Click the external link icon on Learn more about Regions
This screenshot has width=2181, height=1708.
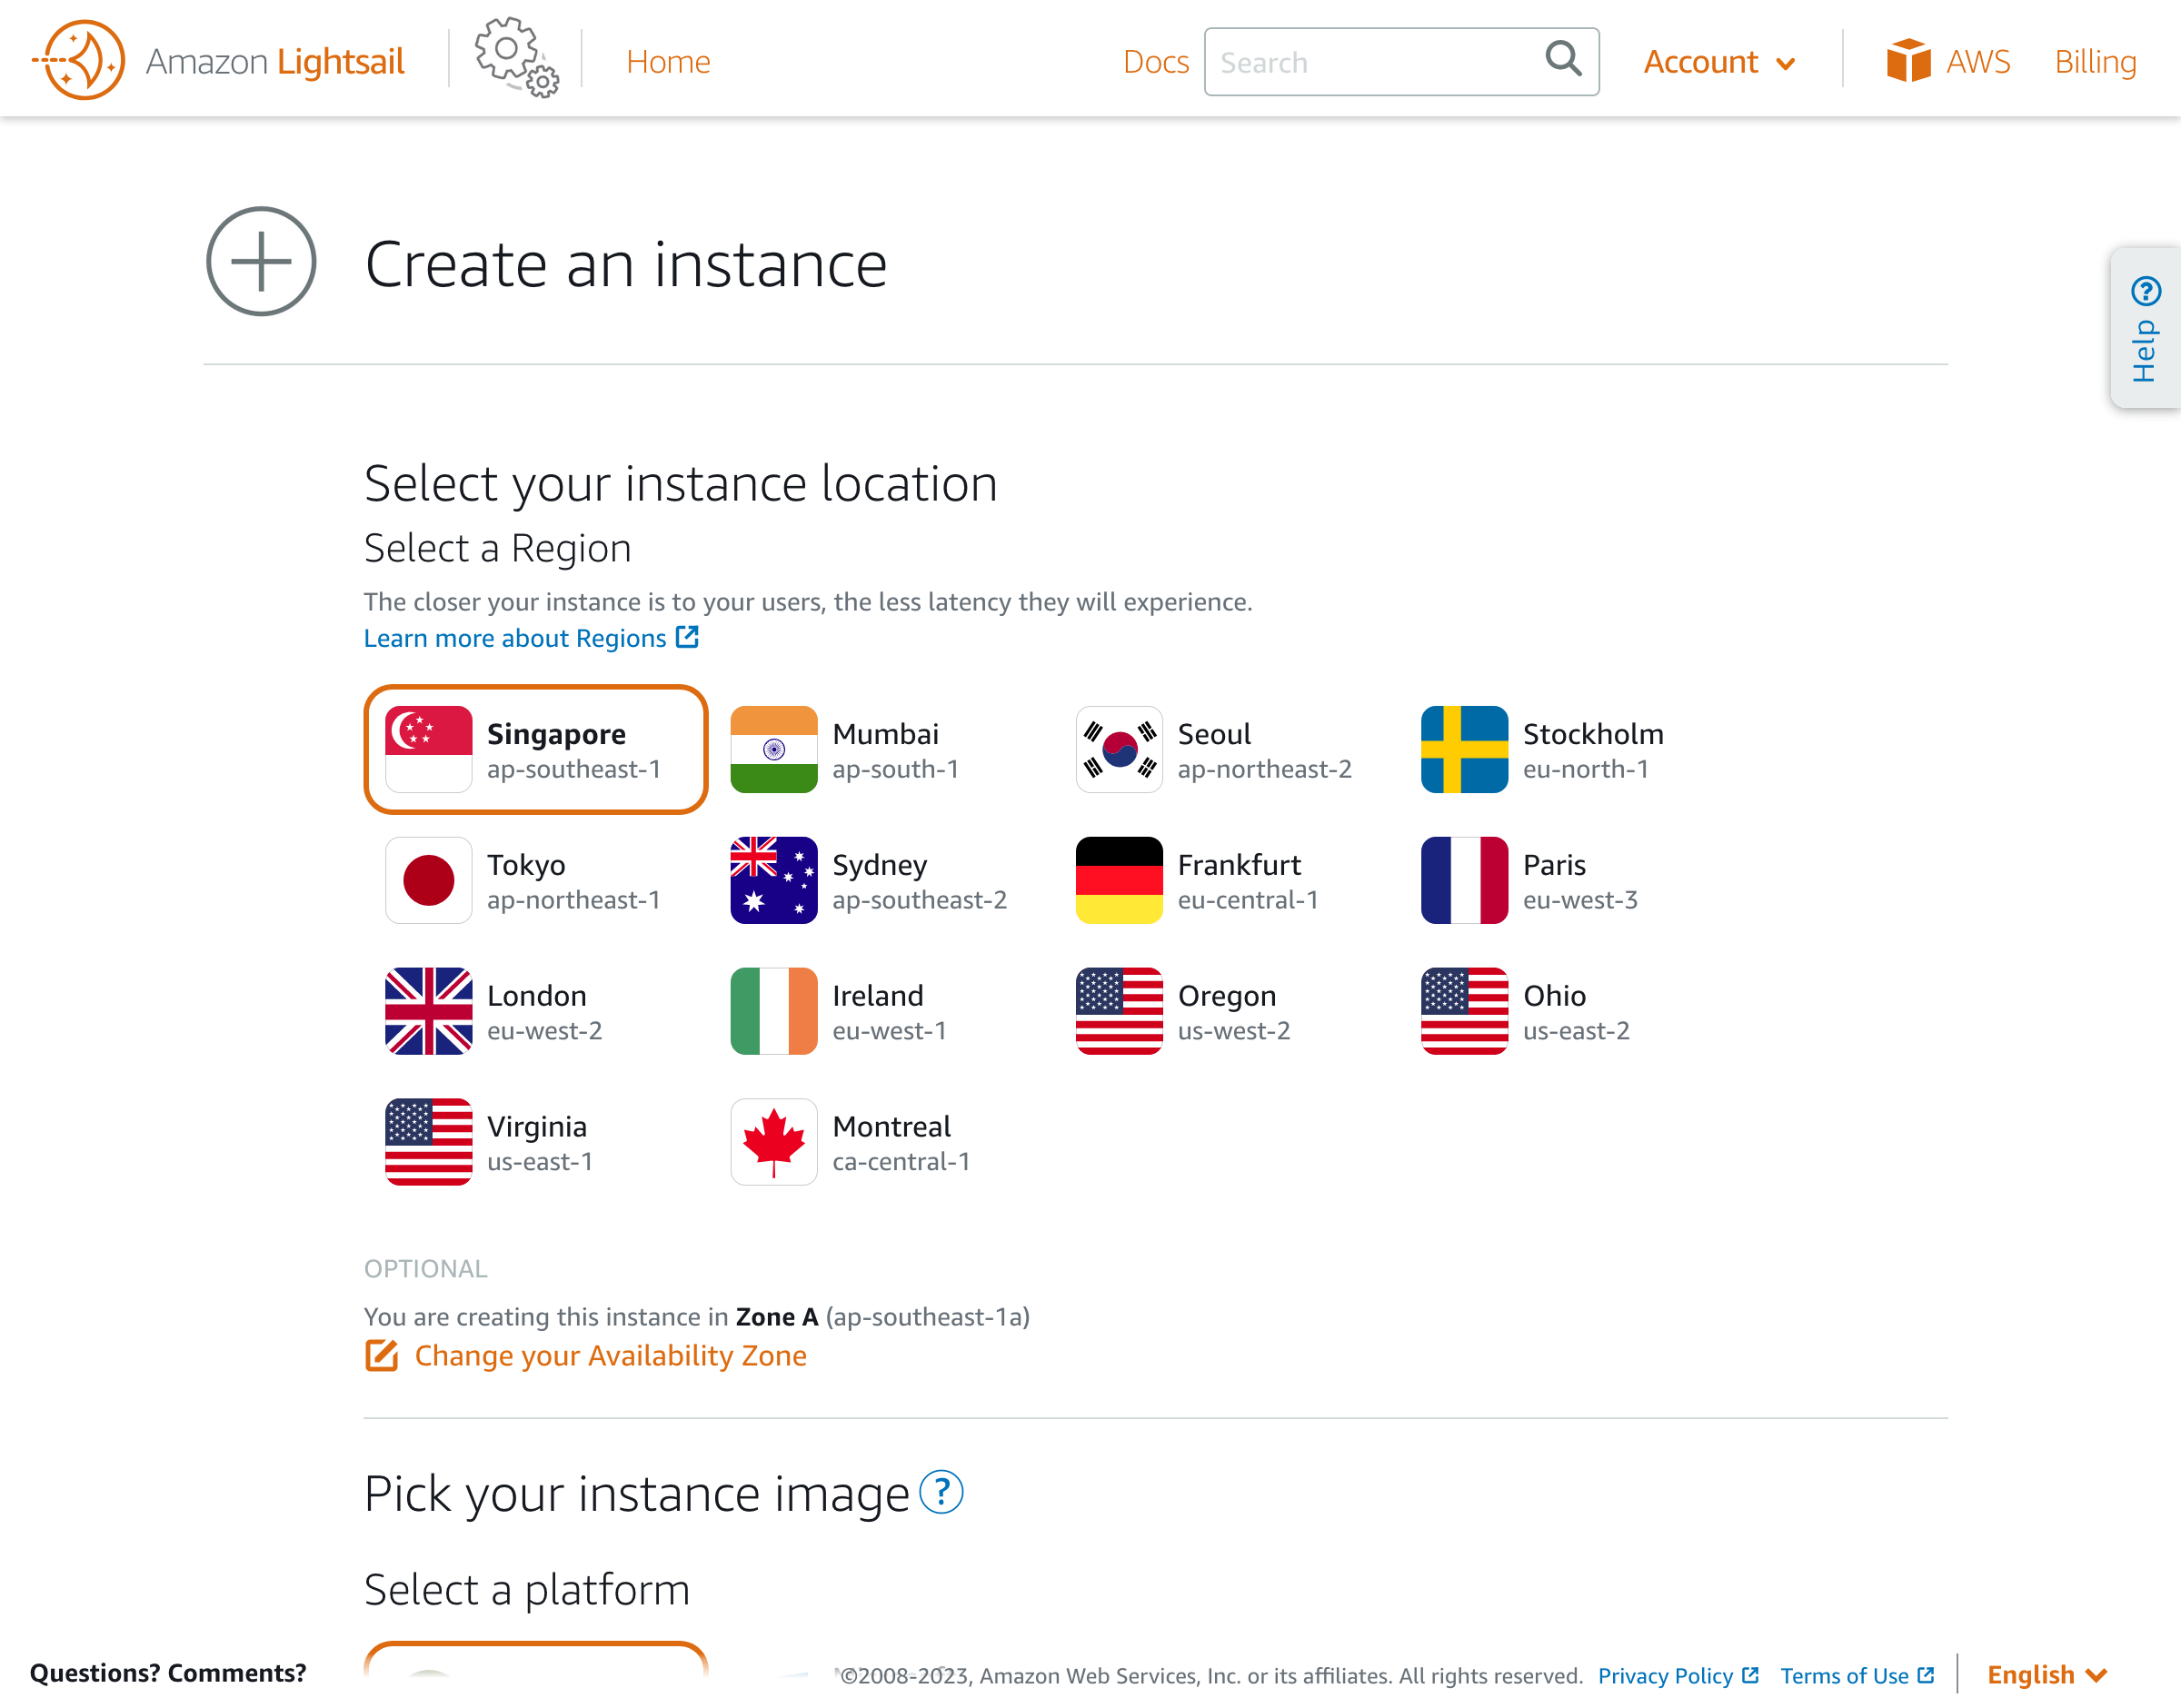pyautogui.click(x=687, y=637)
